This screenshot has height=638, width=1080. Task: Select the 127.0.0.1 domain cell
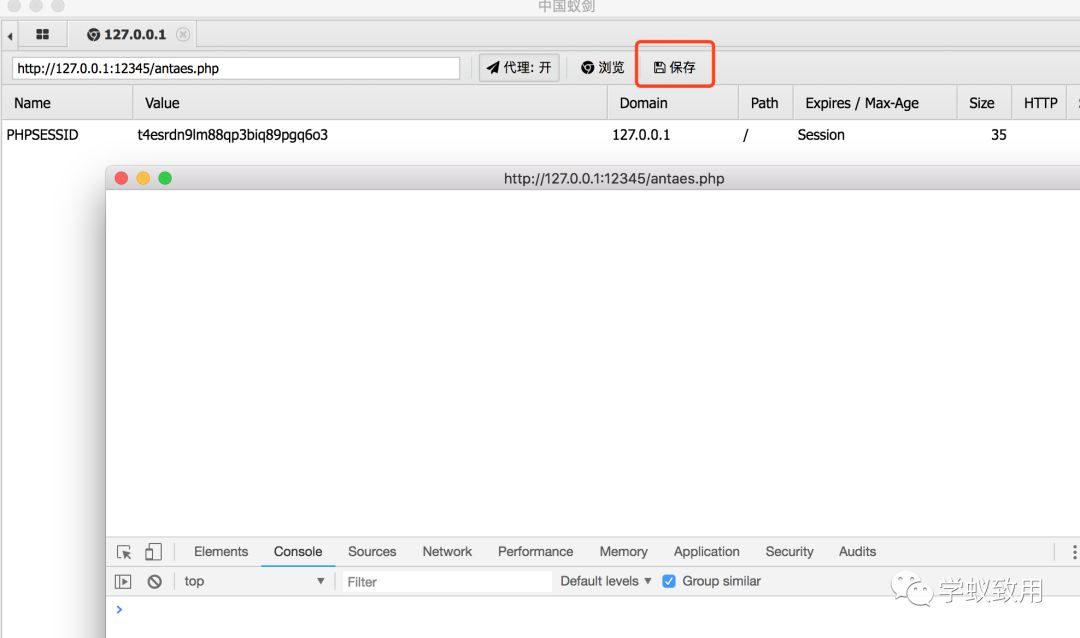[x=641, y=135]
